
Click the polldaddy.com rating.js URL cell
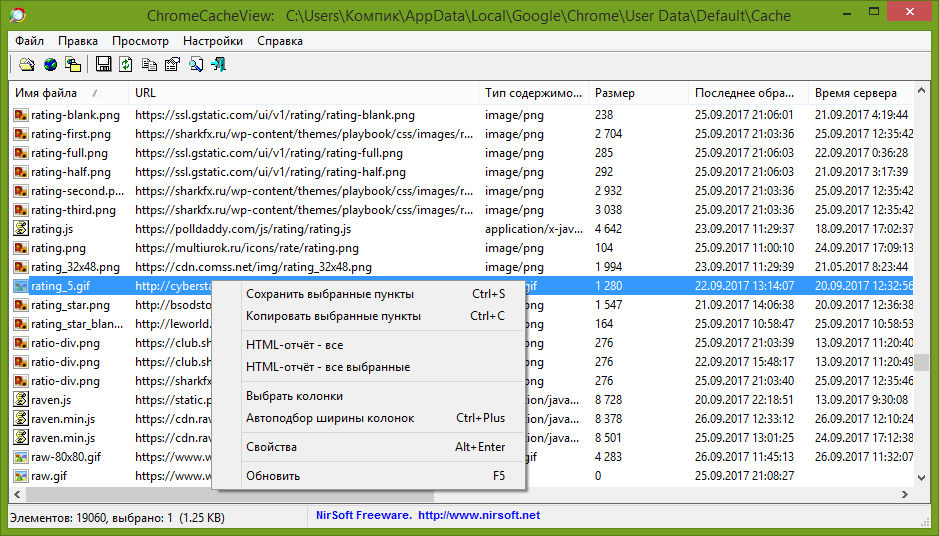[x=243, y=229]
